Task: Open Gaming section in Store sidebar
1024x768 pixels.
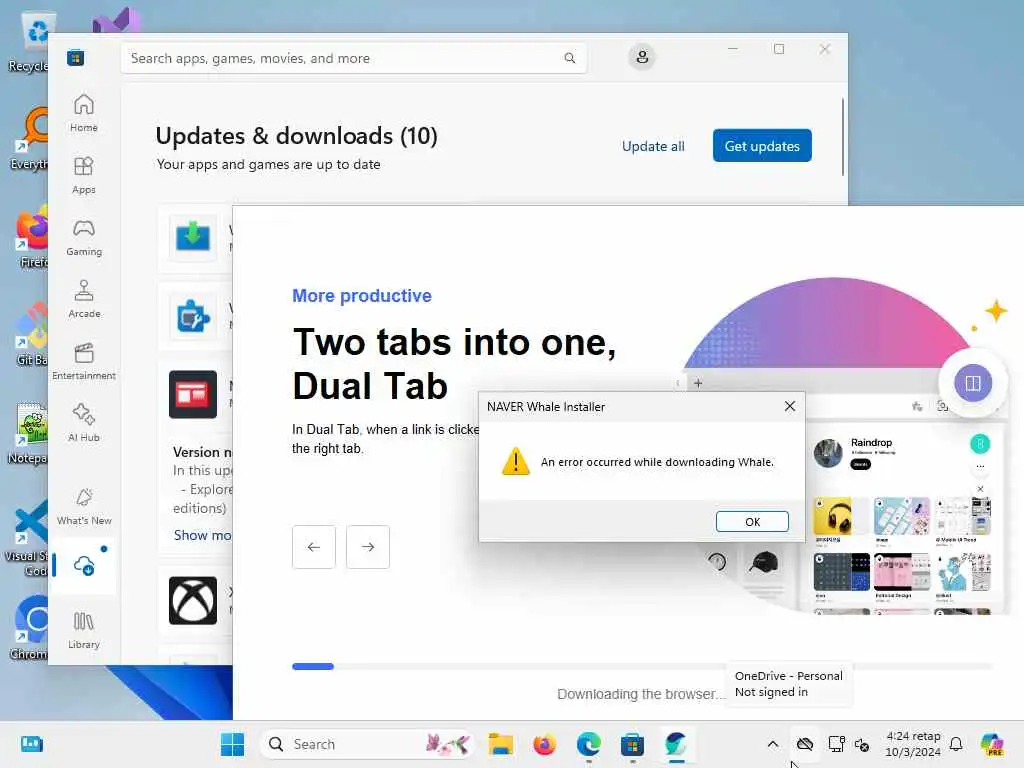Action: 84,237
